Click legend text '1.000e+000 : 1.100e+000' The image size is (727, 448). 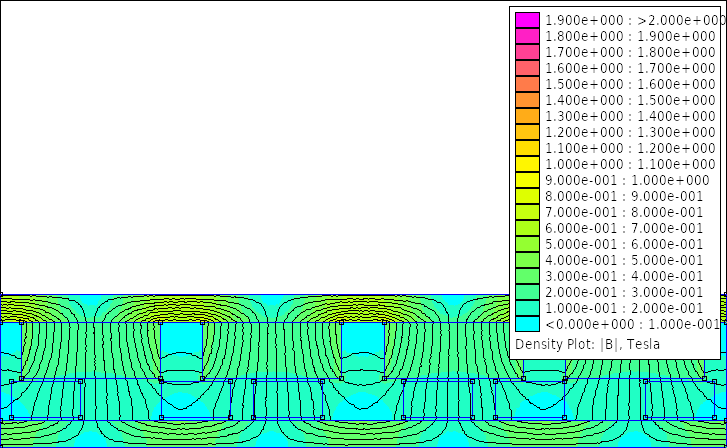[630, 164]
